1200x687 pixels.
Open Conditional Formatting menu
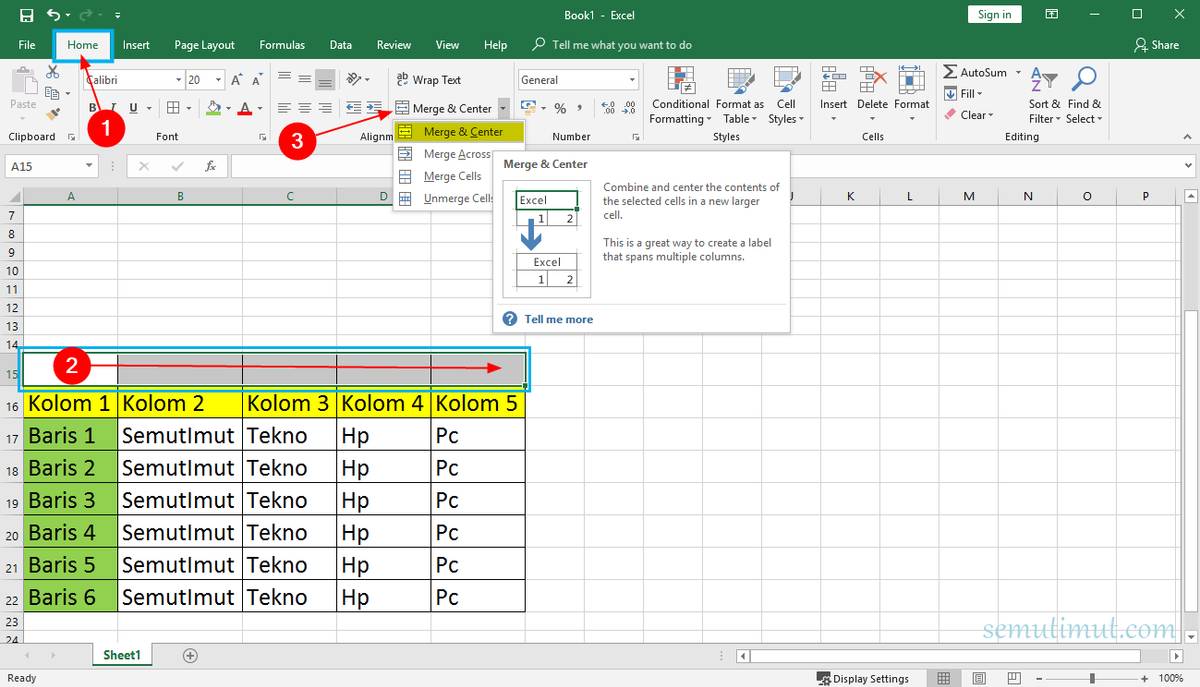tap(680, 96)
